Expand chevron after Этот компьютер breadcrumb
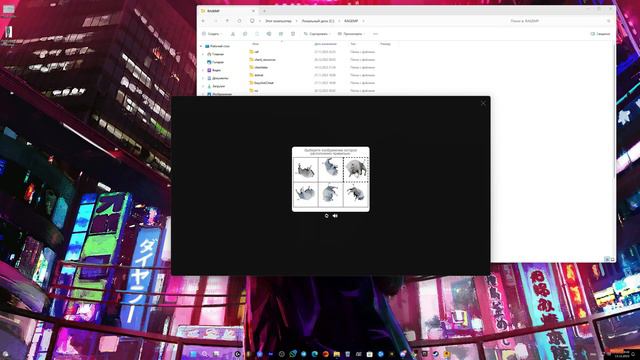640x360 pixels. [x=296, y=21]
